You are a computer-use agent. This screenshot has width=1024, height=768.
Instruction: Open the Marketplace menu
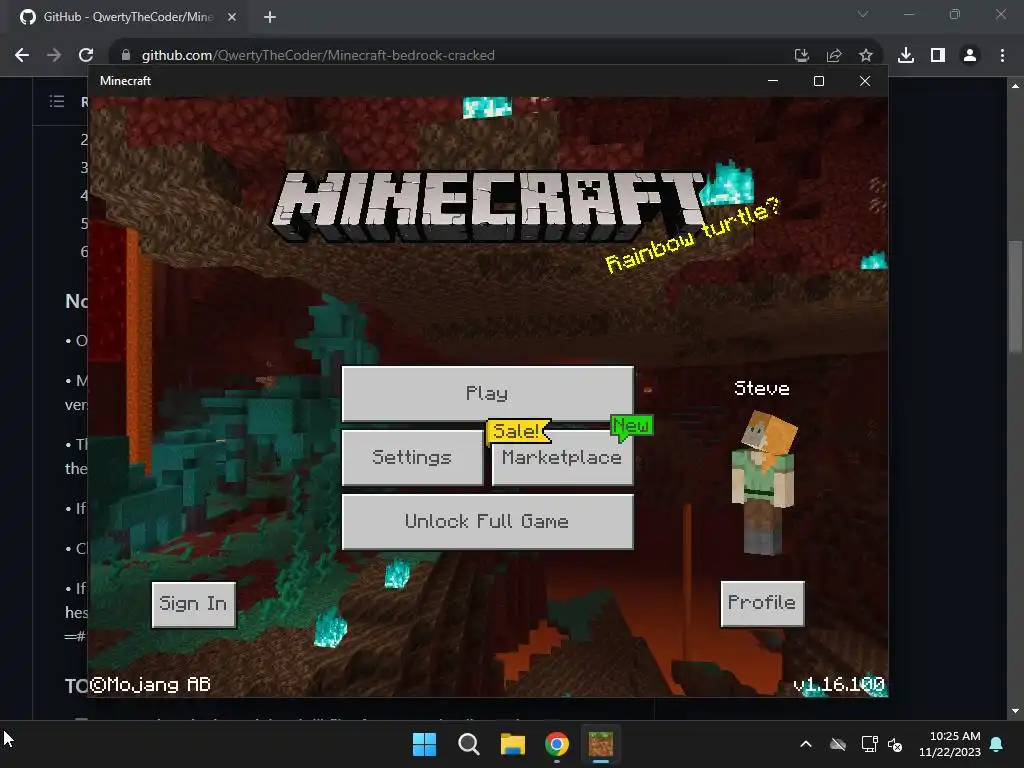click(x=562, y=457)
